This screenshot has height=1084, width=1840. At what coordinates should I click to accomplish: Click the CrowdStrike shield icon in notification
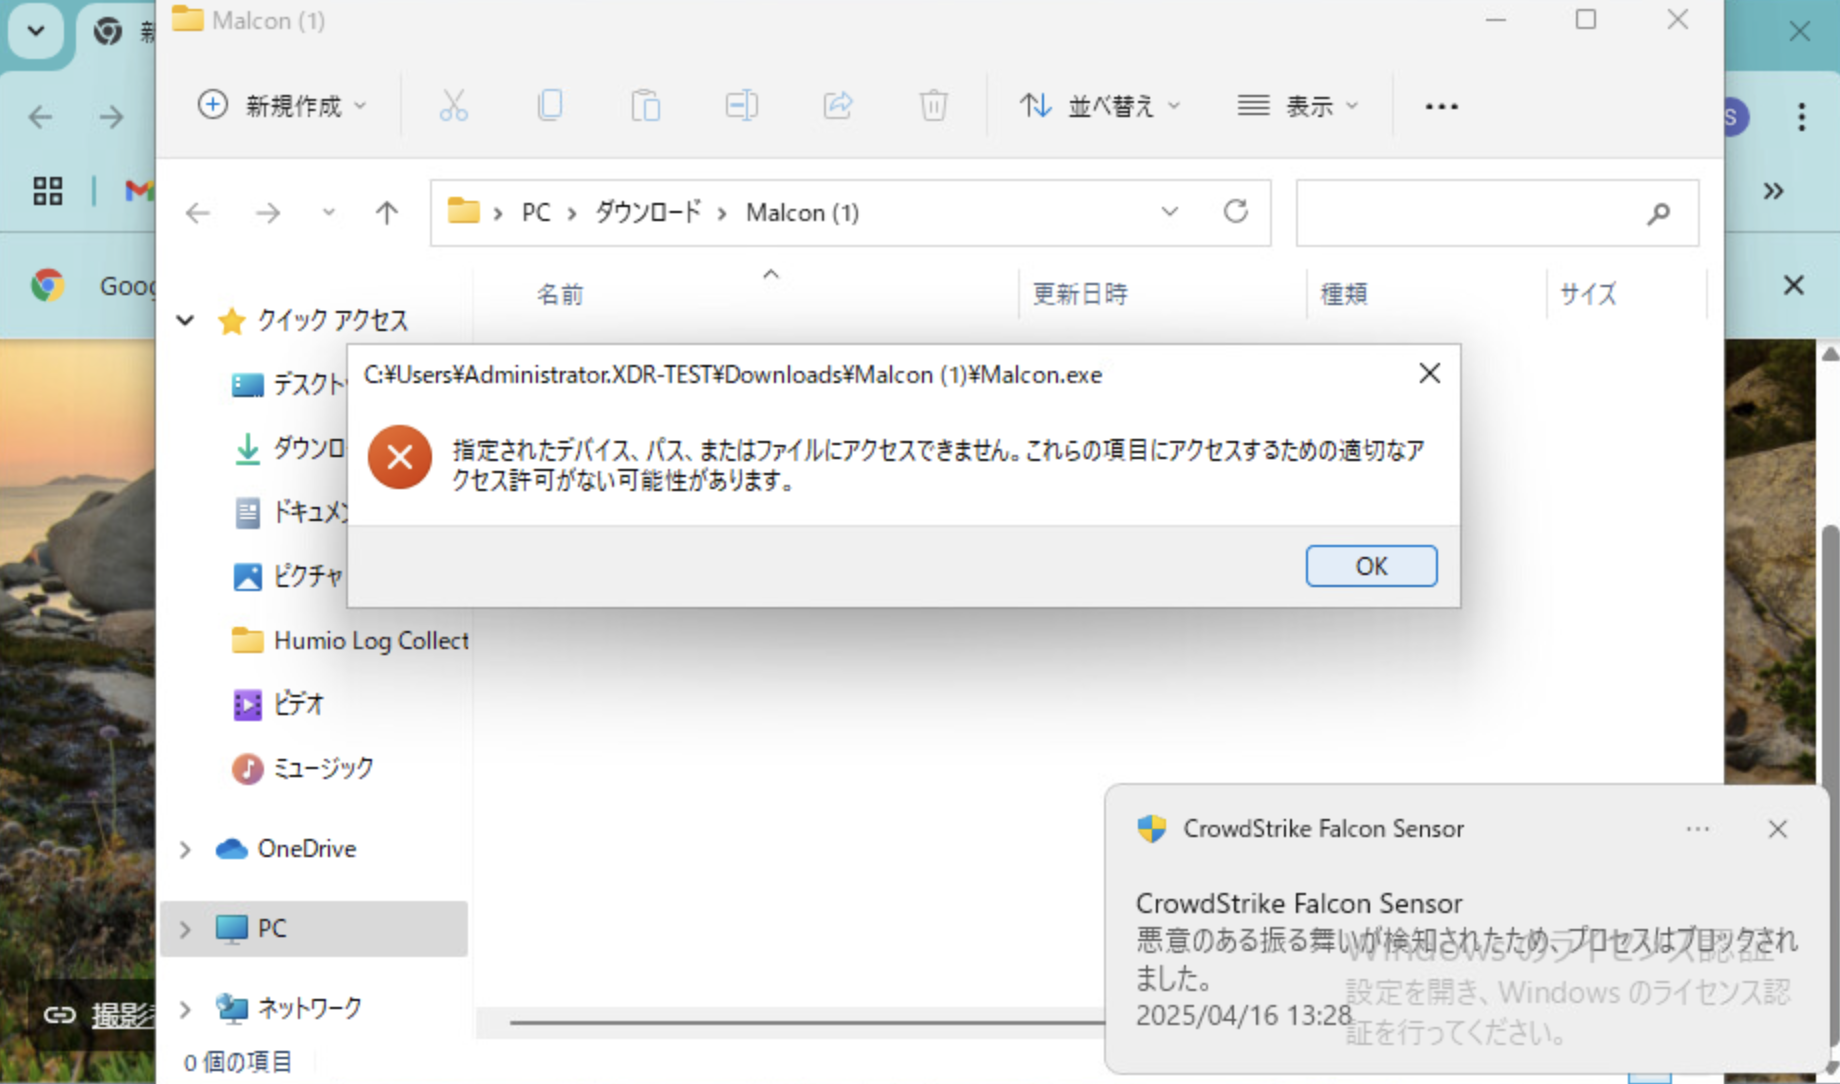tap(1152, 828)
